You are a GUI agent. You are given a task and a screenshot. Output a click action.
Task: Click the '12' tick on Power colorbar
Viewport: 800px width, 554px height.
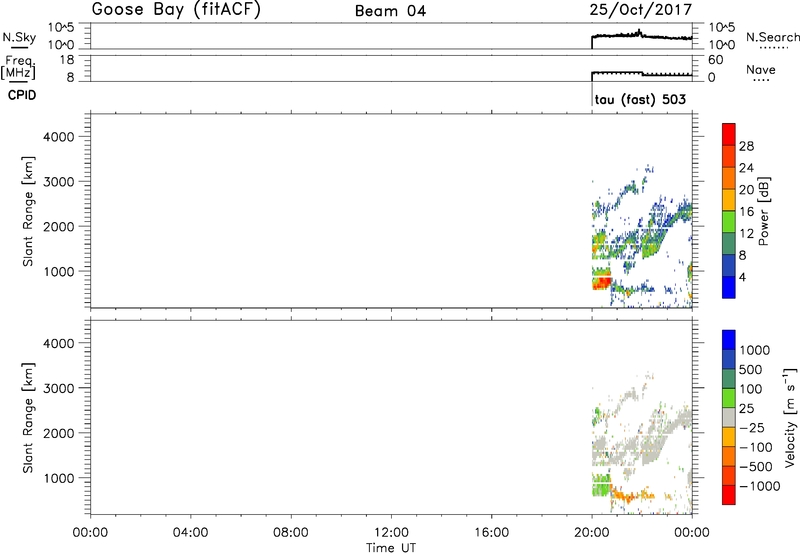pos(746,234)
